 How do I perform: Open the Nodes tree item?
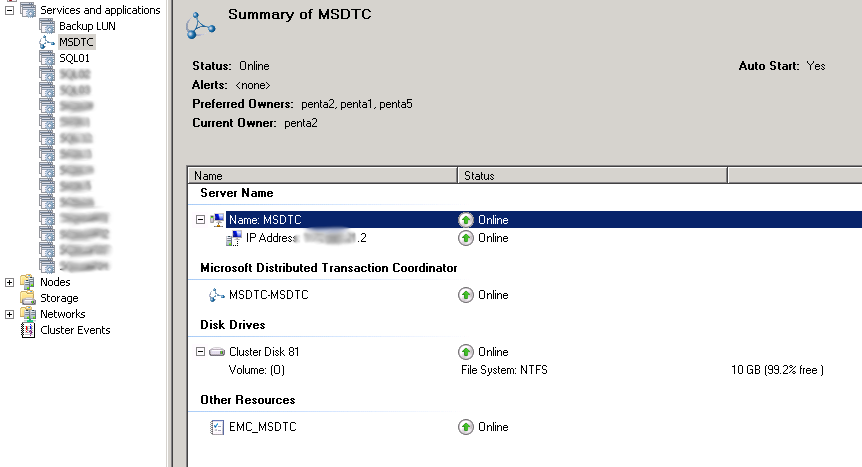coord(55,282)
